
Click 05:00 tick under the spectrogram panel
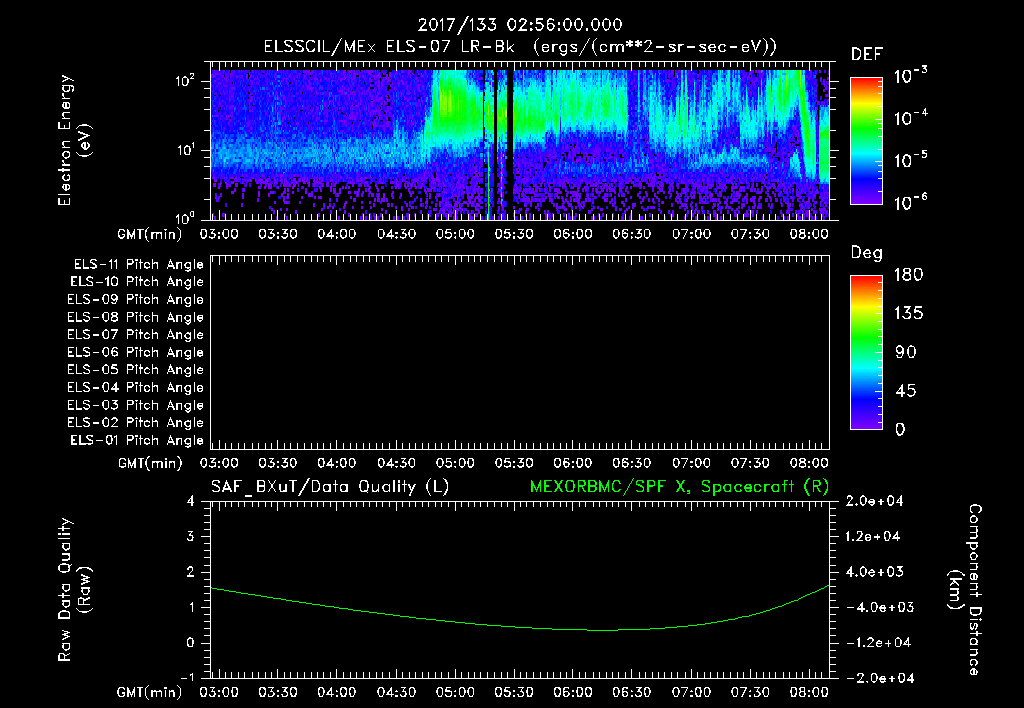(x=455, y=234)
